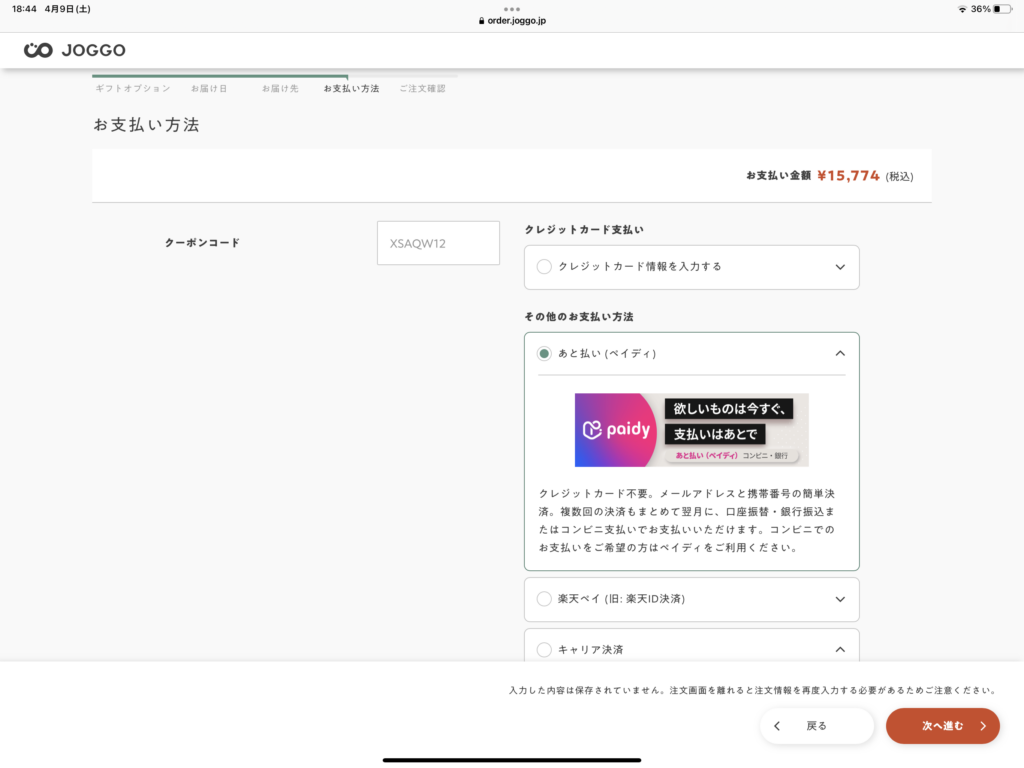
Task: Expand the 楽天ペイ section chevron
Action: click(840, 599)
